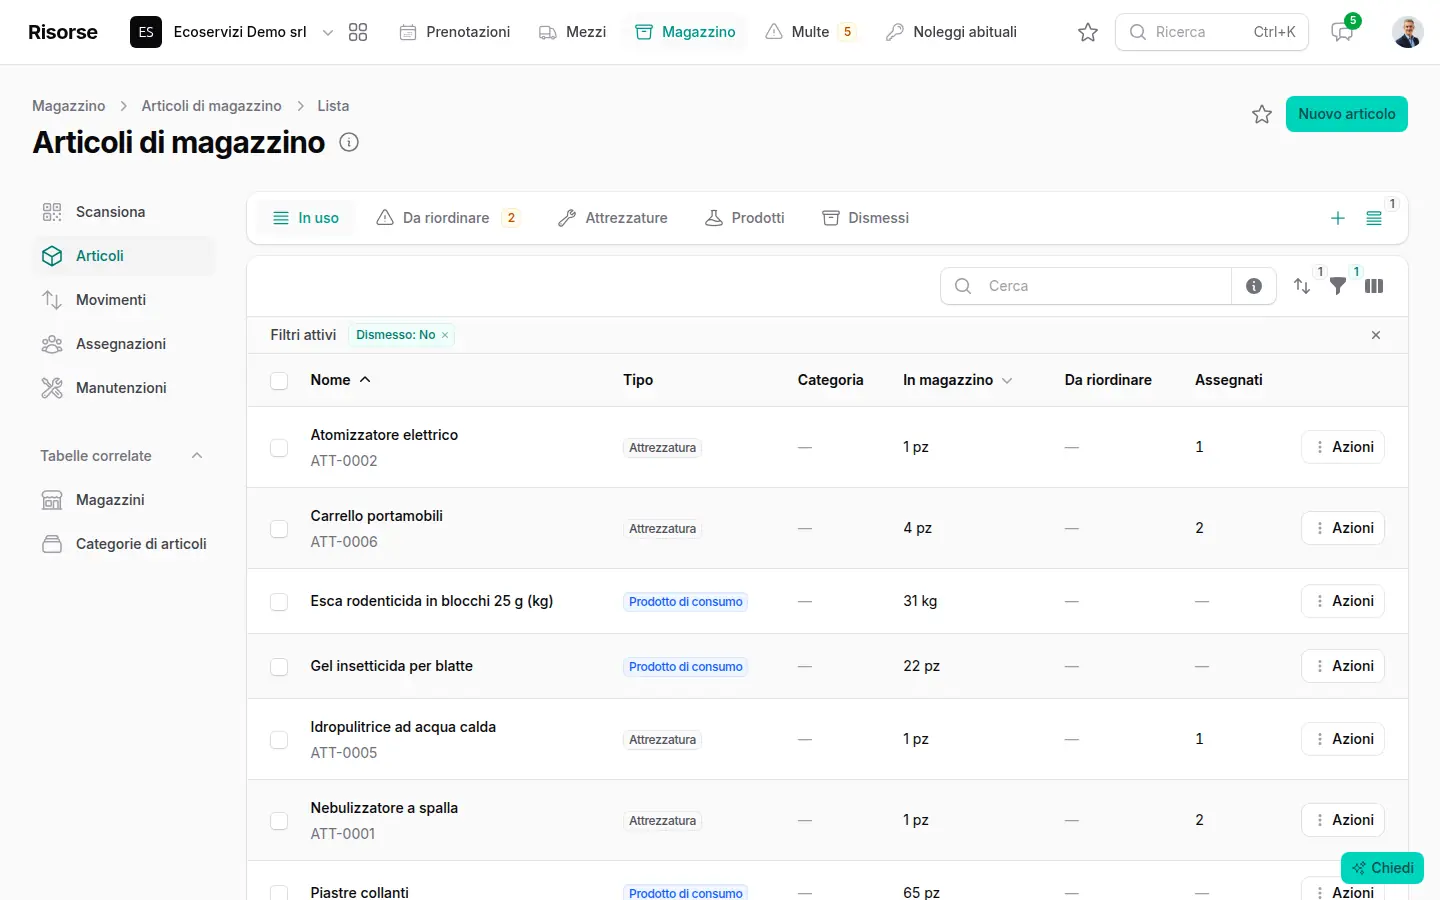Viewport: 1440px width, 900px height.
Task: Open the filter funnel icon
Action: pyautogui.click(x=1338, y=286)
